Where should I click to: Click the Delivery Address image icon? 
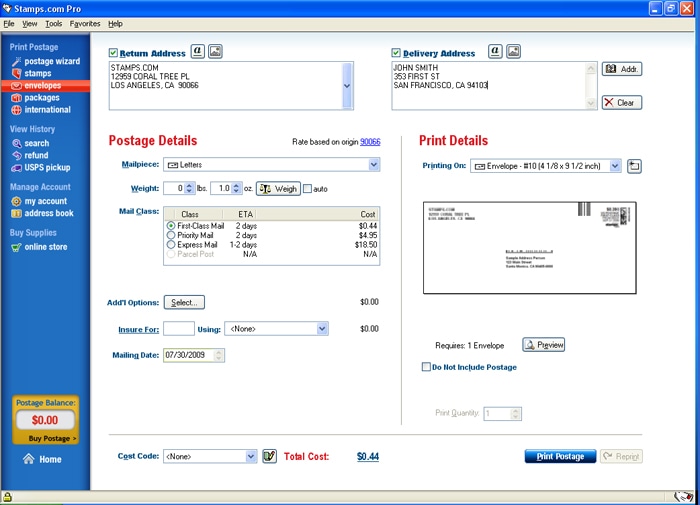[x=513, y=52]
